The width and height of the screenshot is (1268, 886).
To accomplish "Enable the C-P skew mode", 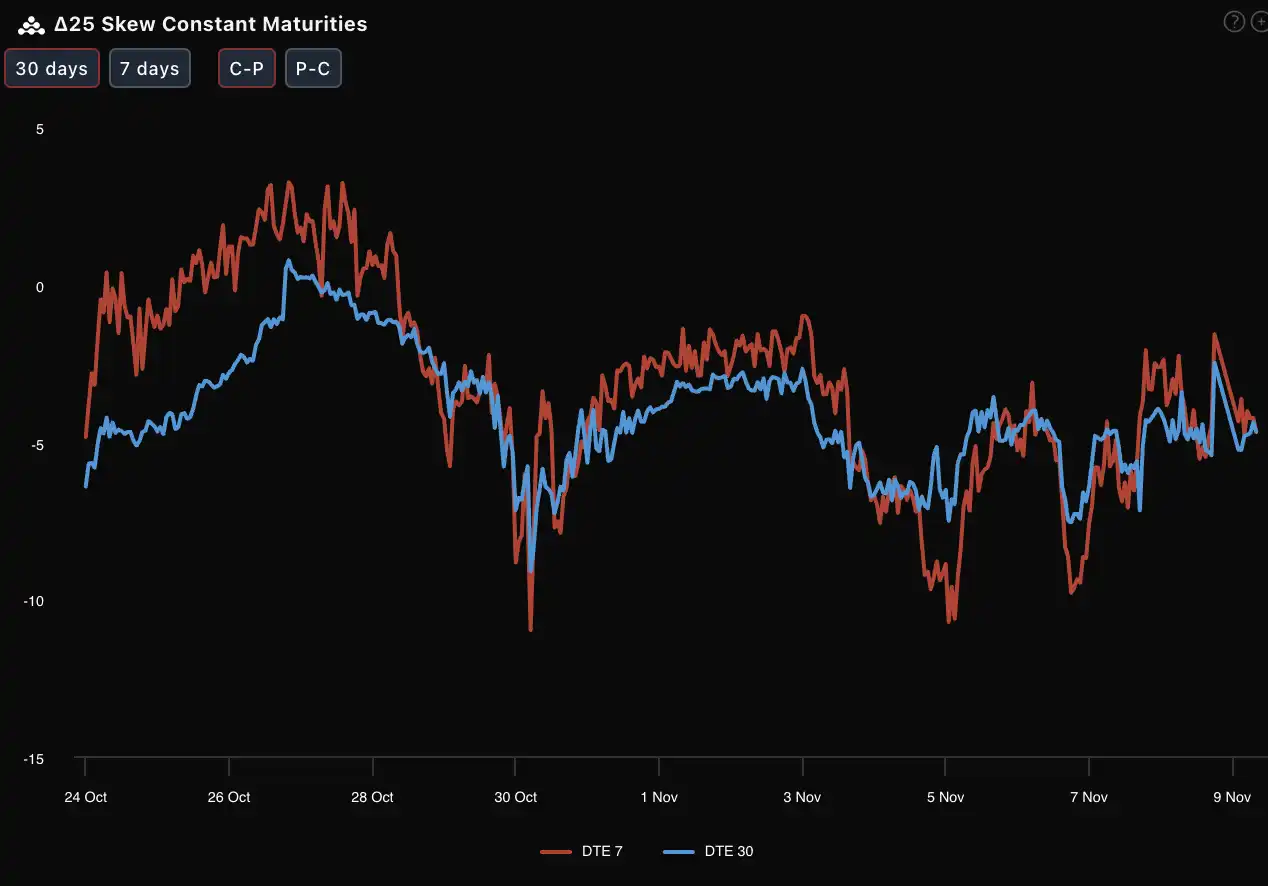I will [x=247, y=69].
